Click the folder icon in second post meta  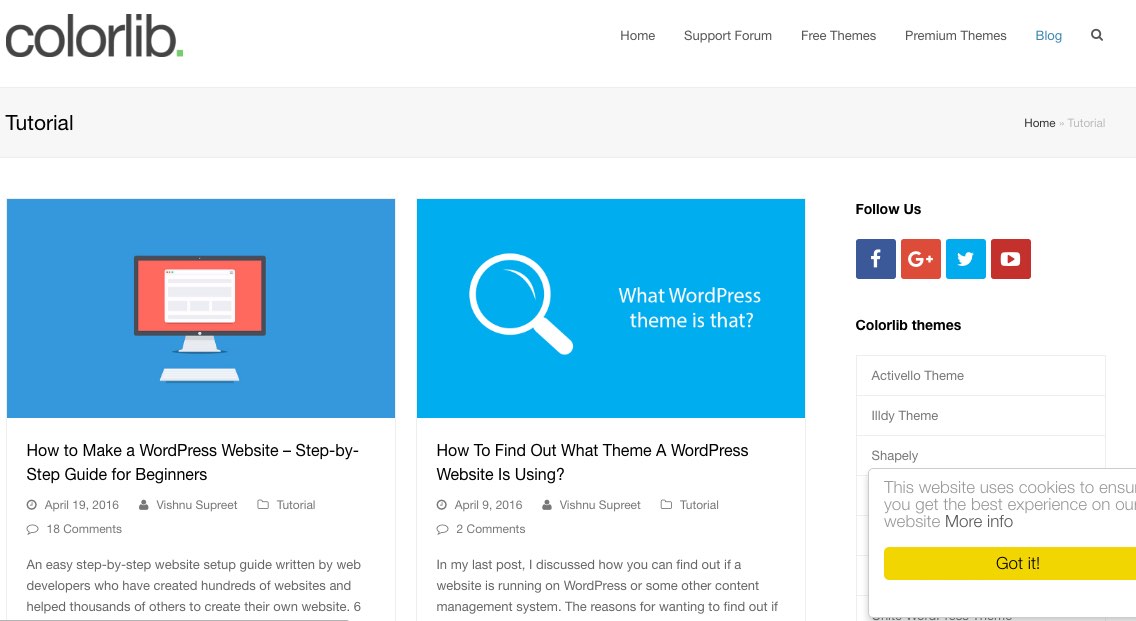pyautogui.click(x=666, y=504)
